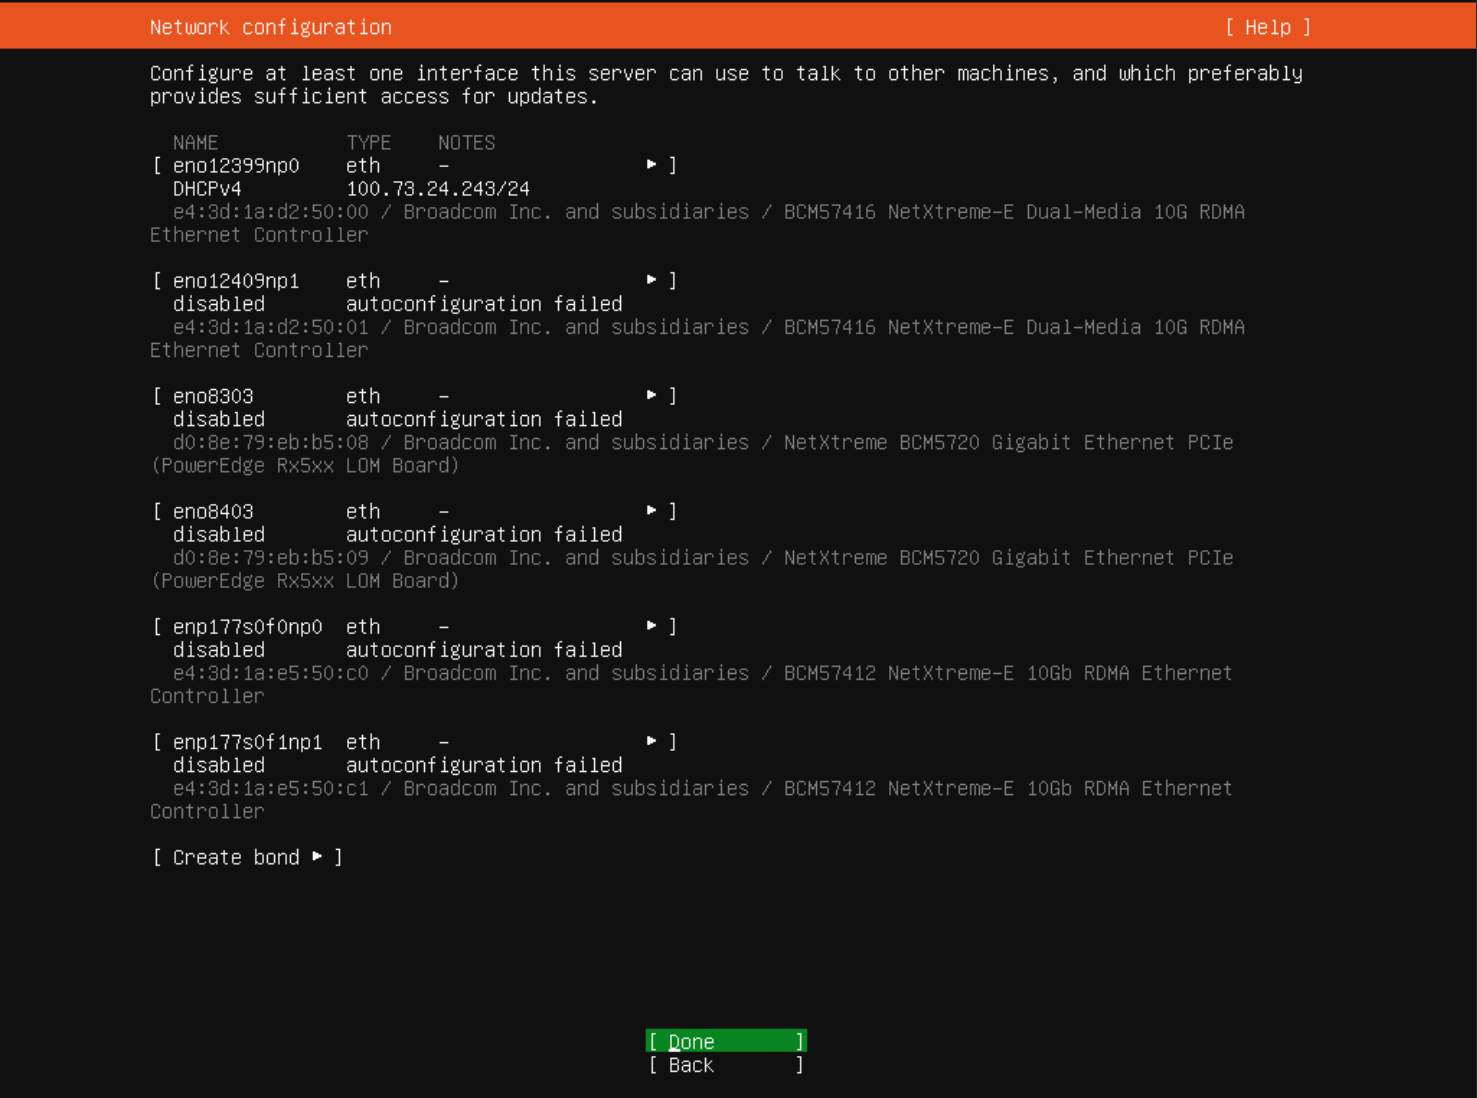
Task: Expand the enp177s0f0np0 actions arrow
Action: pos(651,626)
